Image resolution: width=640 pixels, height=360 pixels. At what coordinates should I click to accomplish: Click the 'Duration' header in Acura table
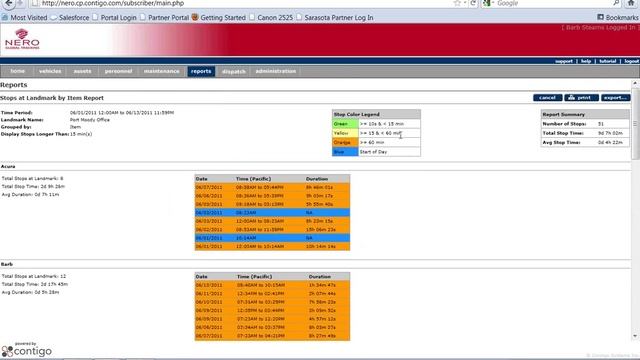[x=317, y=179]
